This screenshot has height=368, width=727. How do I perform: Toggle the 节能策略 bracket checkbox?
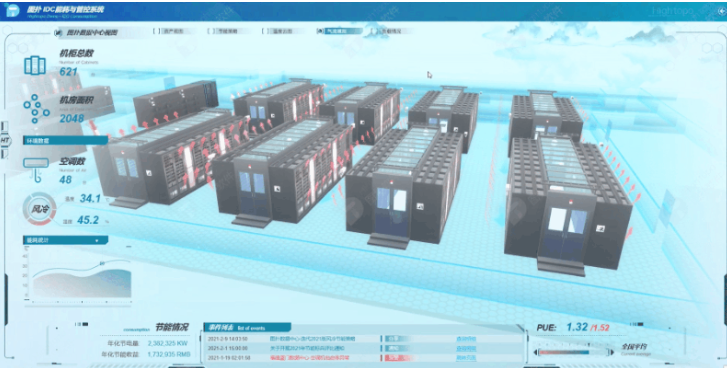coord(210,31)
